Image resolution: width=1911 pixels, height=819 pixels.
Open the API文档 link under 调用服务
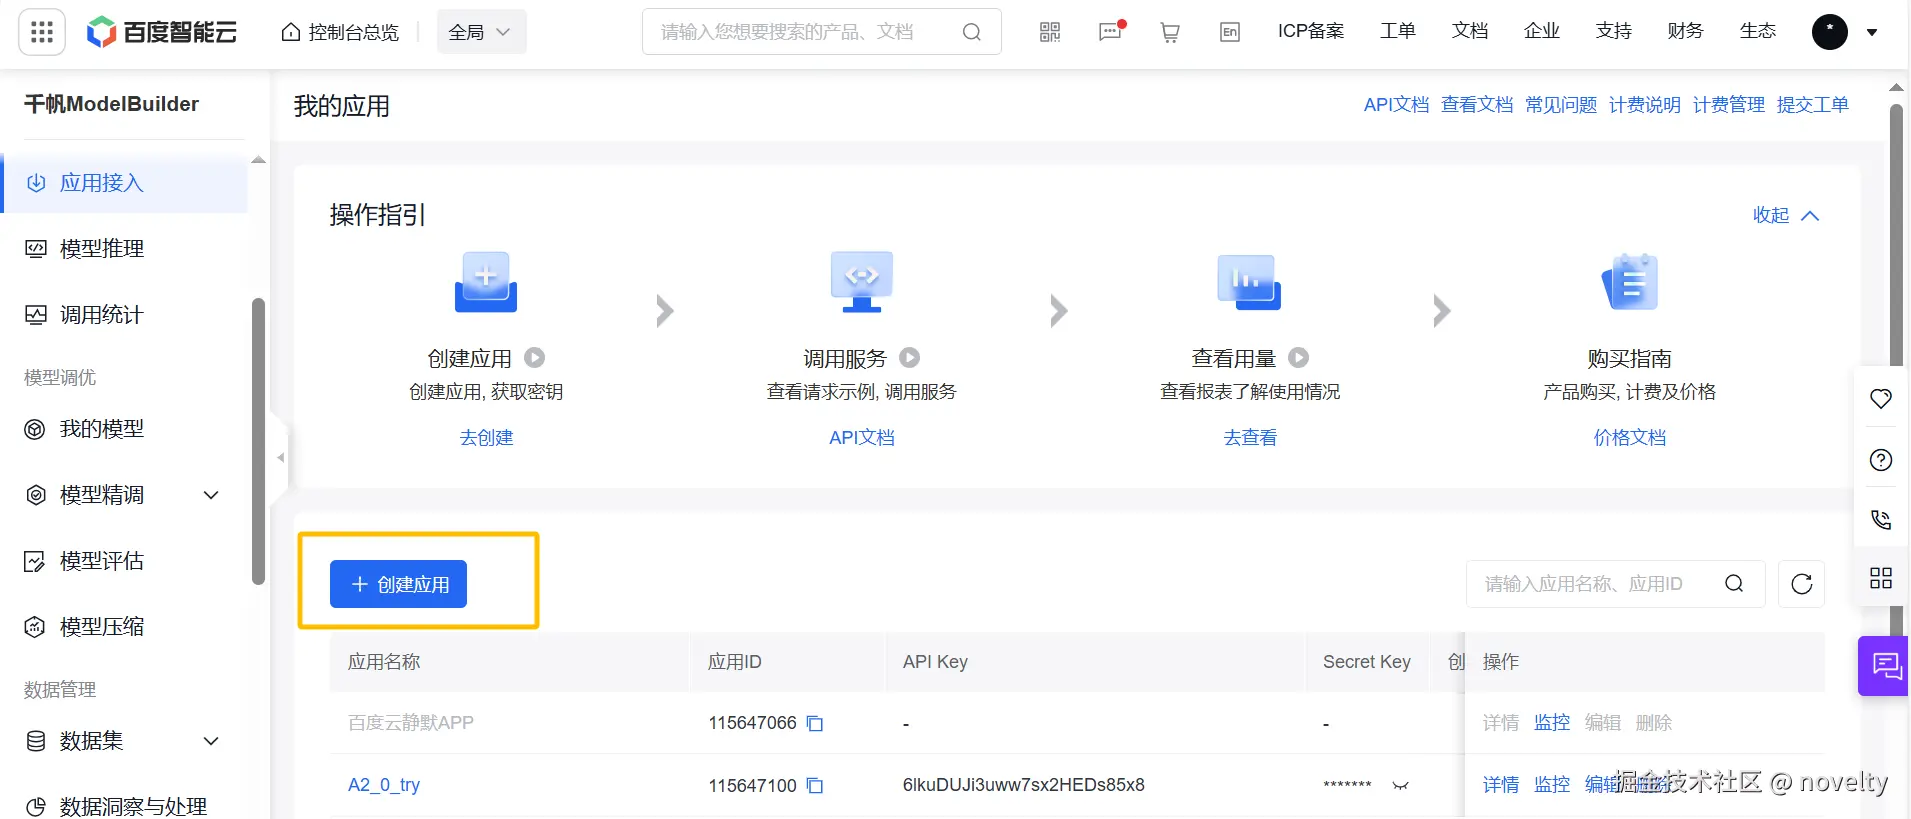pos(862,438)
